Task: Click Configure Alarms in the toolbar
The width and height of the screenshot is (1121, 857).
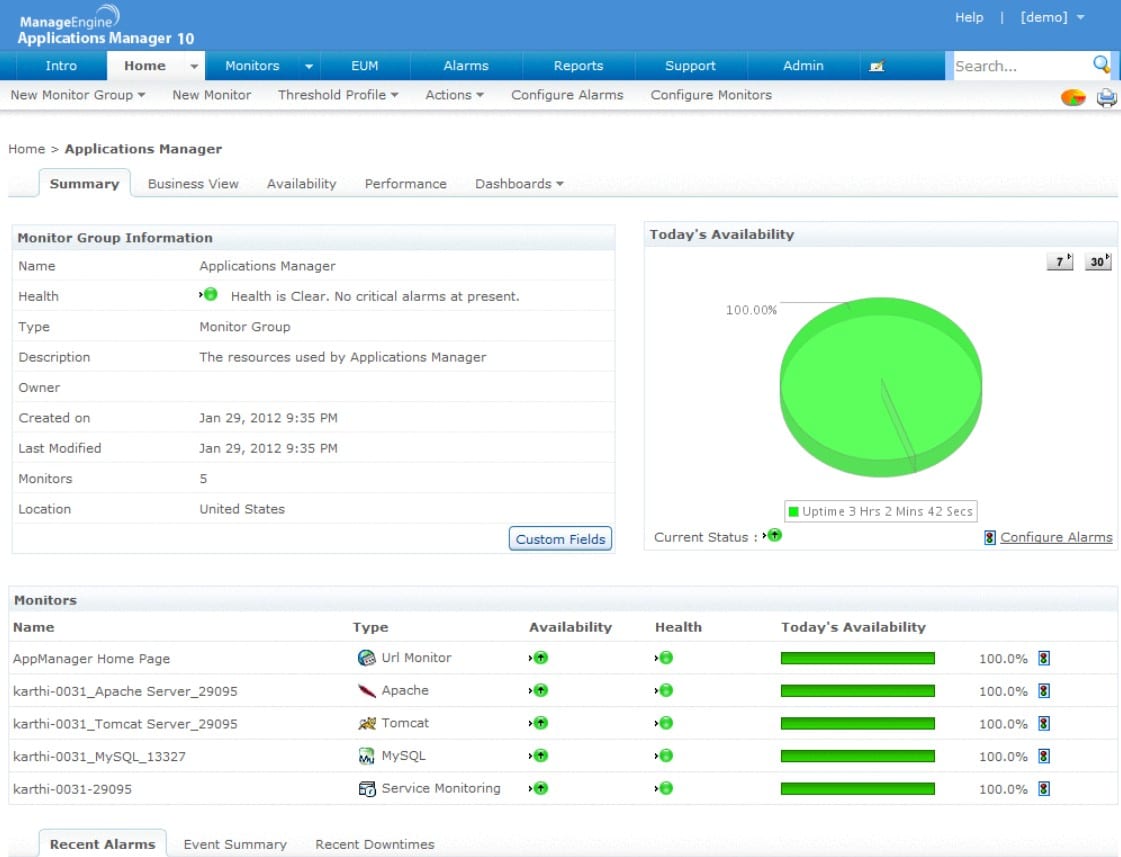Action: 567,95
